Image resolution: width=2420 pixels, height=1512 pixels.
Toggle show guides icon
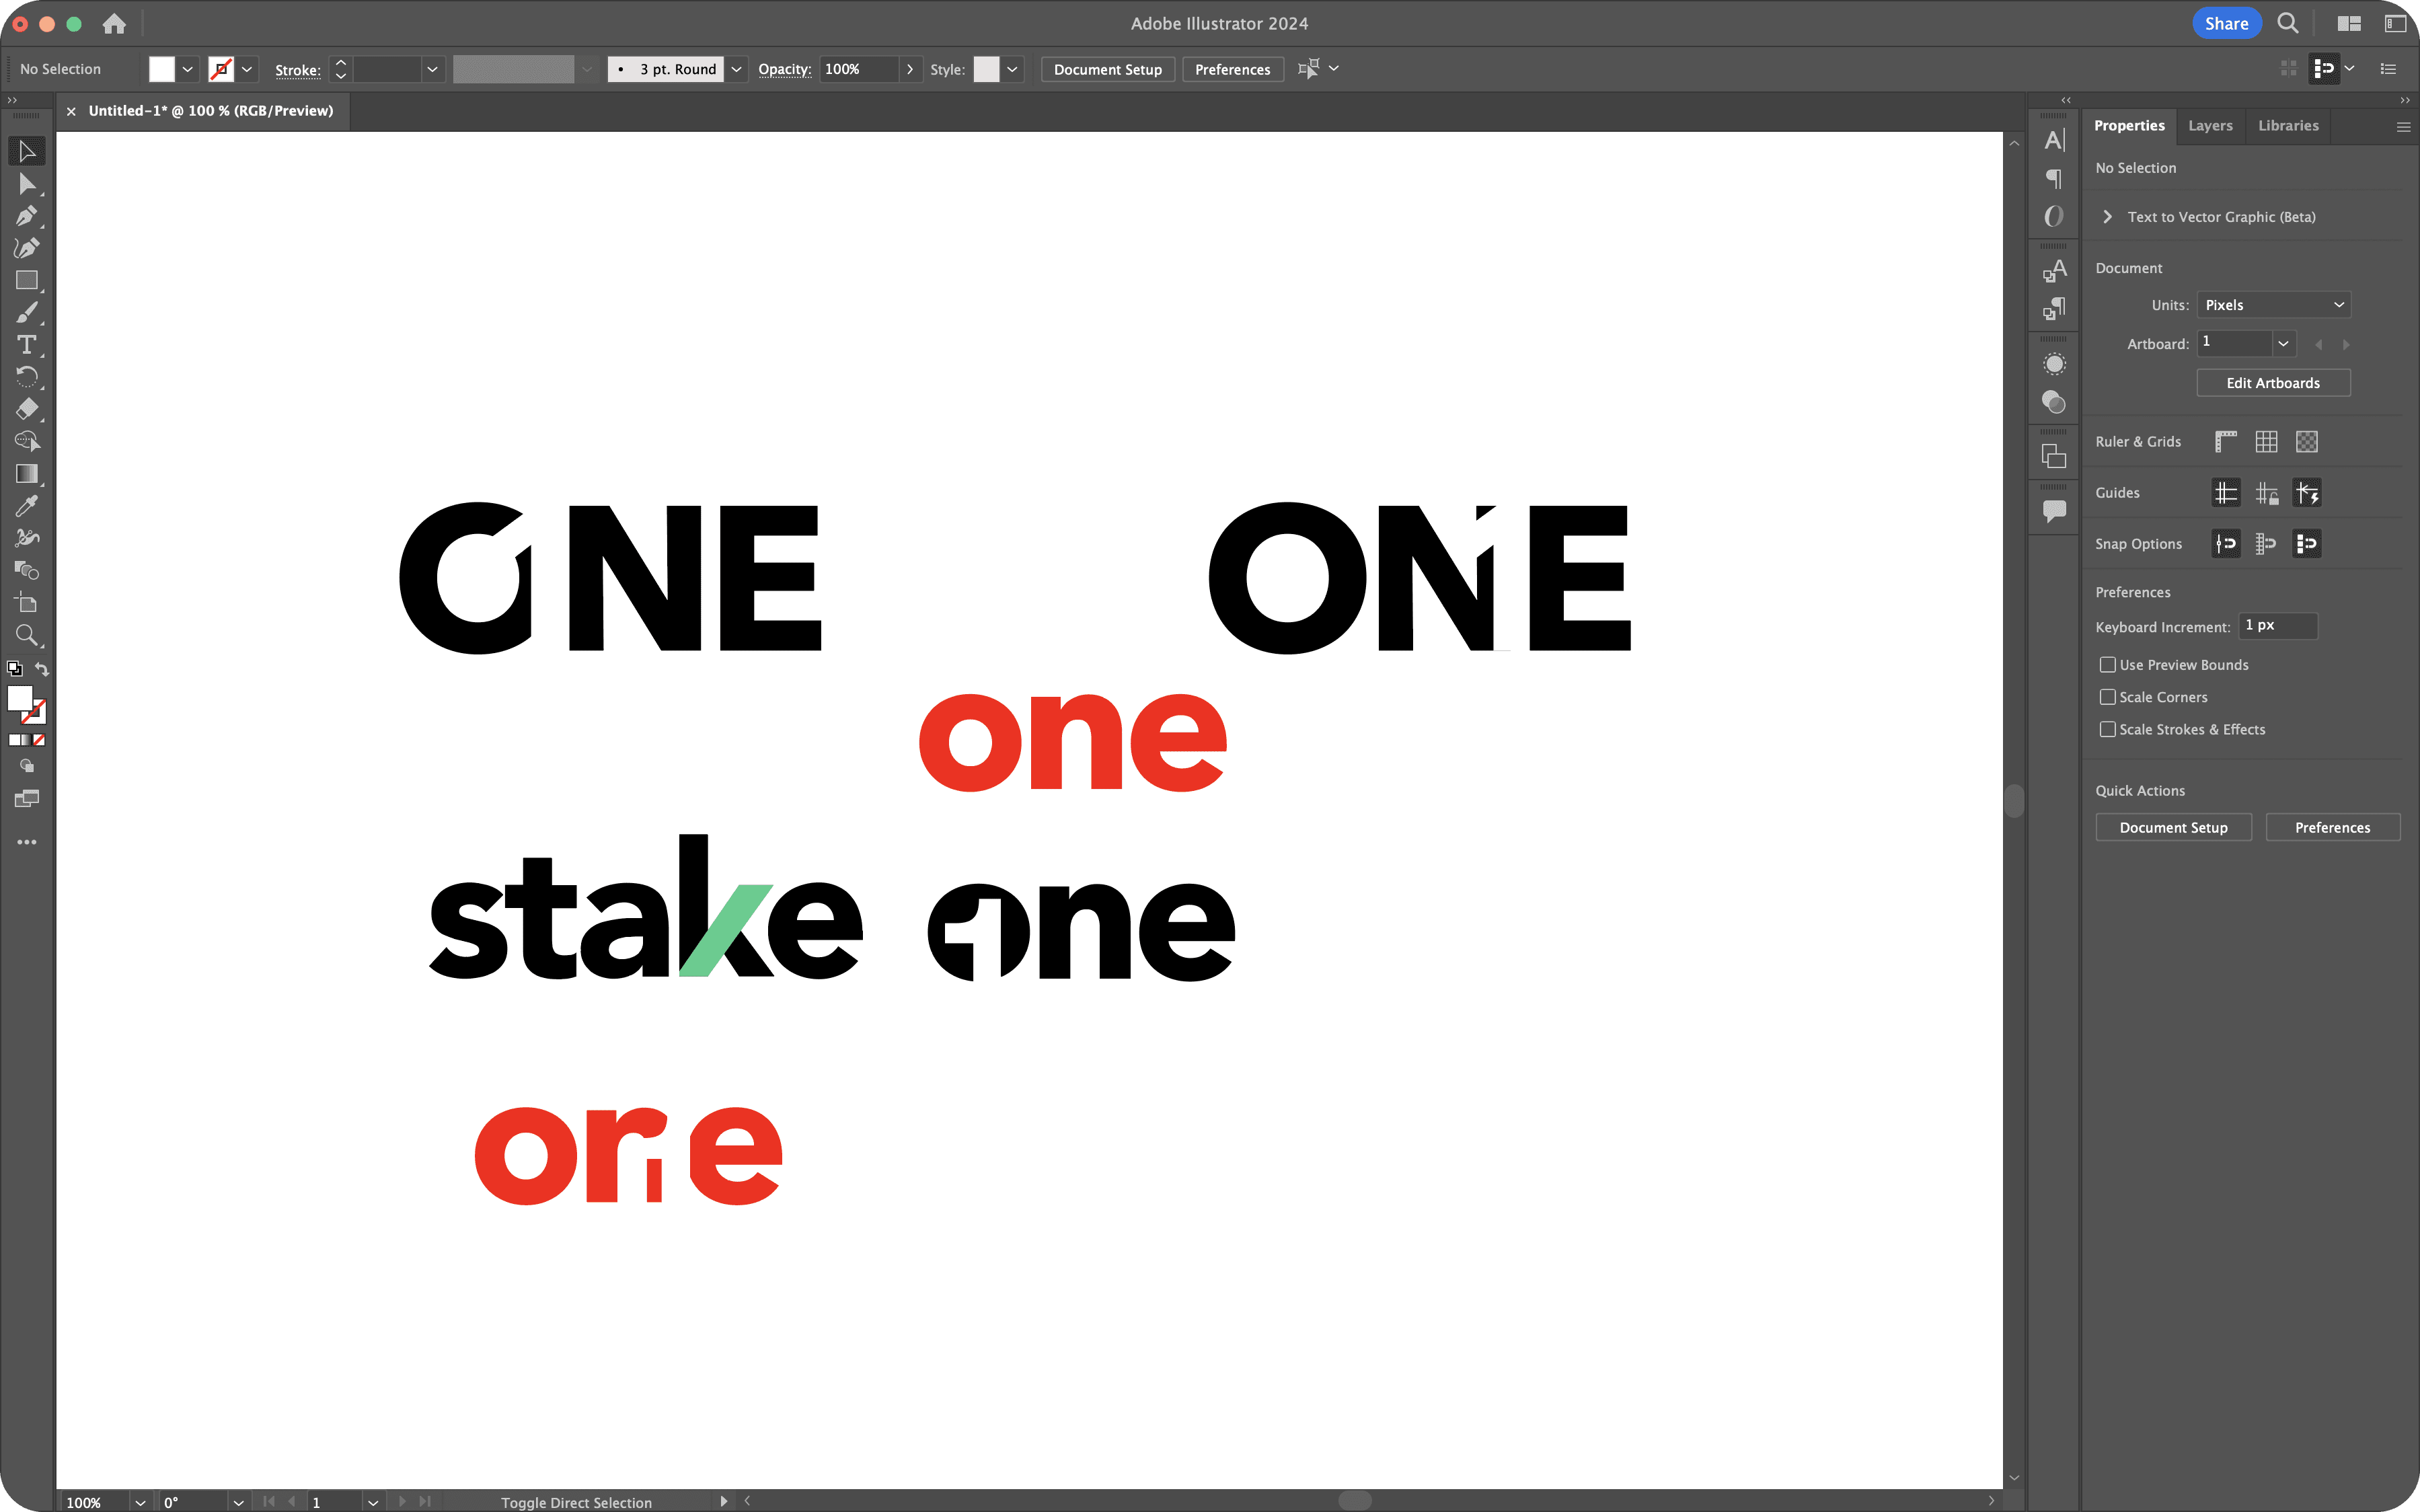pyautogui.click(x=2226, y=493)
